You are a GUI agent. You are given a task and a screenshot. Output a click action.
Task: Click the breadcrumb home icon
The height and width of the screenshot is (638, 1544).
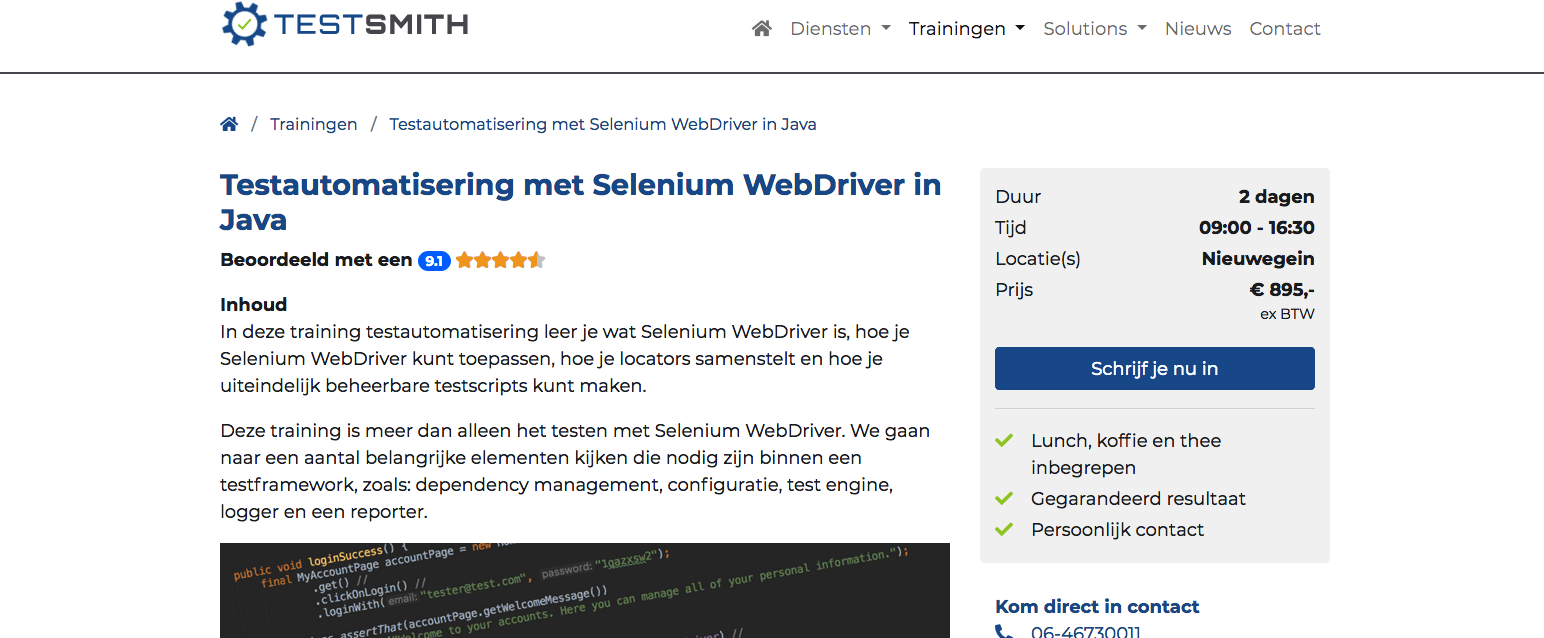click(229, 124)
